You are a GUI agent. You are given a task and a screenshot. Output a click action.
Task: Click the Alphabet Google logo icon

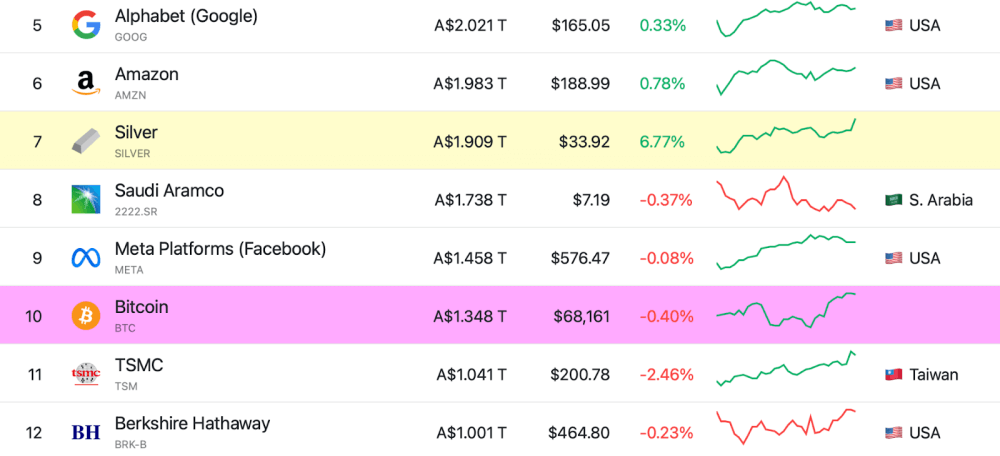coord(86,25)
